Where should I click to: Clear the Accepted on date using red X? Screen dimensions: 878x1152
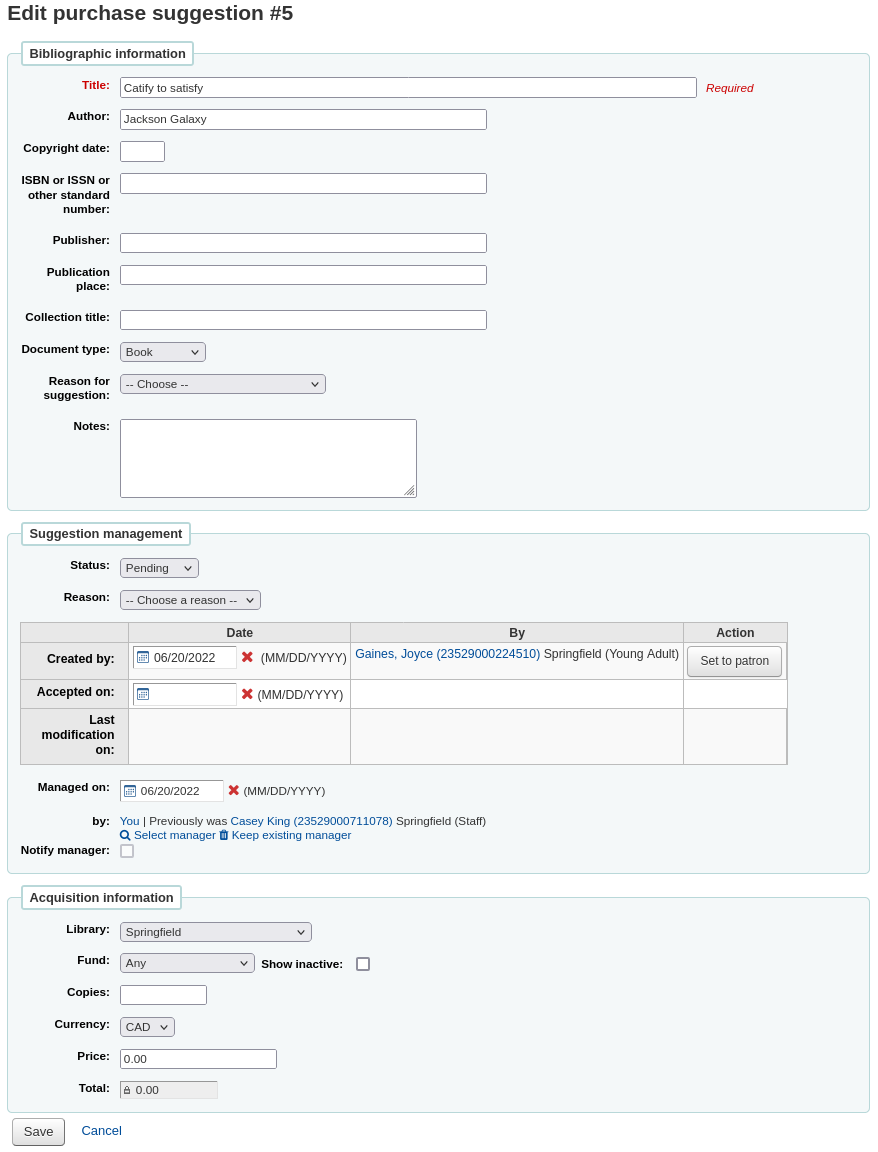[x=247, y=693]
